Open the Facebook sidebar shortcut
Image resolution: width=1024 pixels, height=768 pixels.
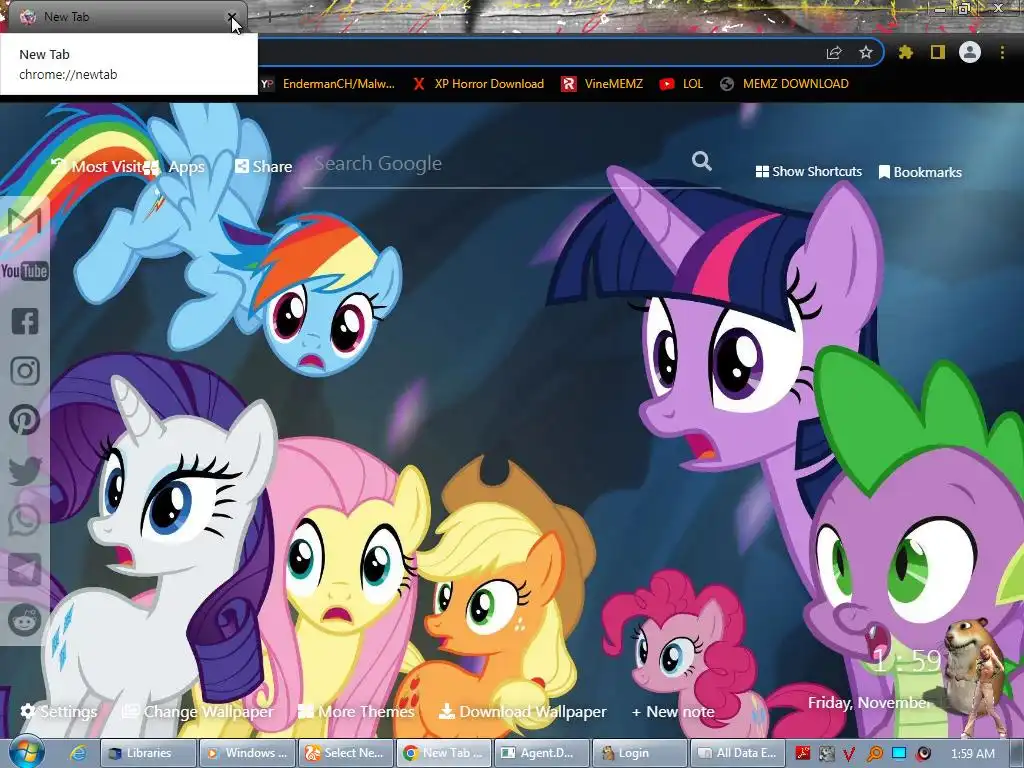tap(25, 321)
